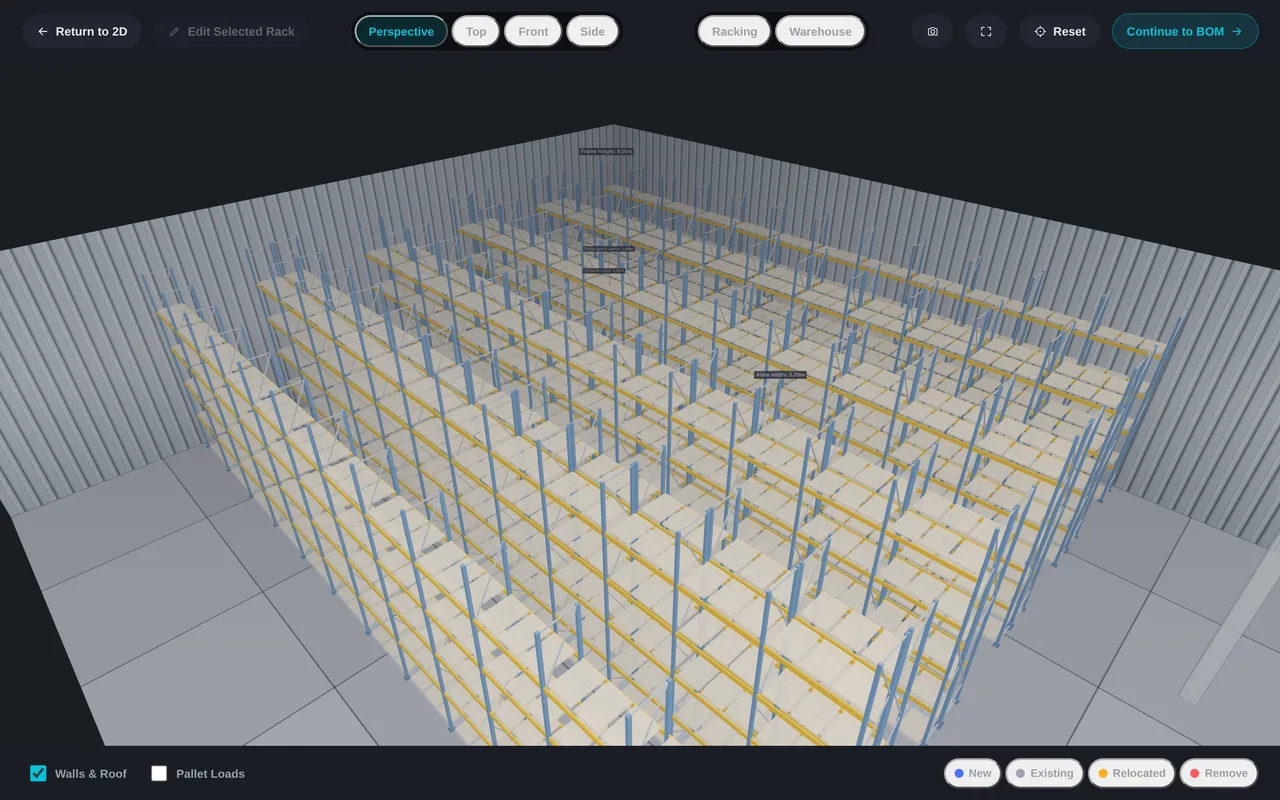The image size is (1280, 800).
Task: Switch to Top view
Action: pos(476,31)
